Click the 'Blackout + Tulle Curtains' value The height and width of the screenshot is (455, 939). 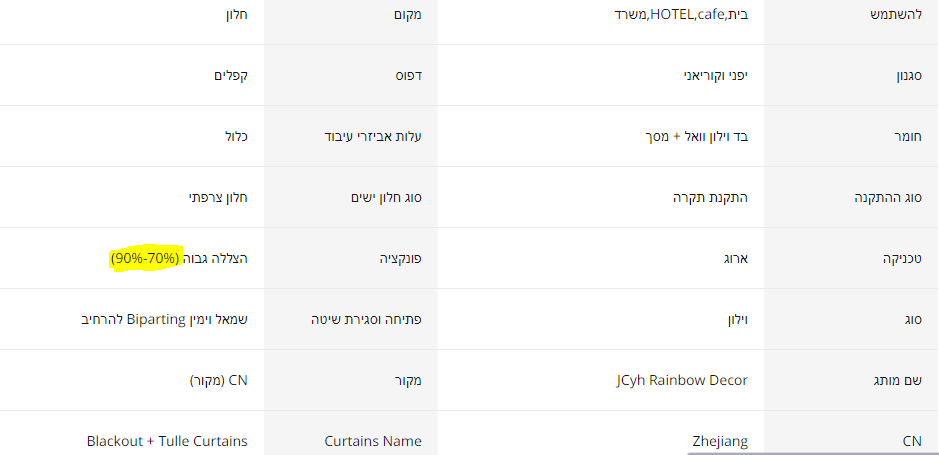tap(167, 441)
